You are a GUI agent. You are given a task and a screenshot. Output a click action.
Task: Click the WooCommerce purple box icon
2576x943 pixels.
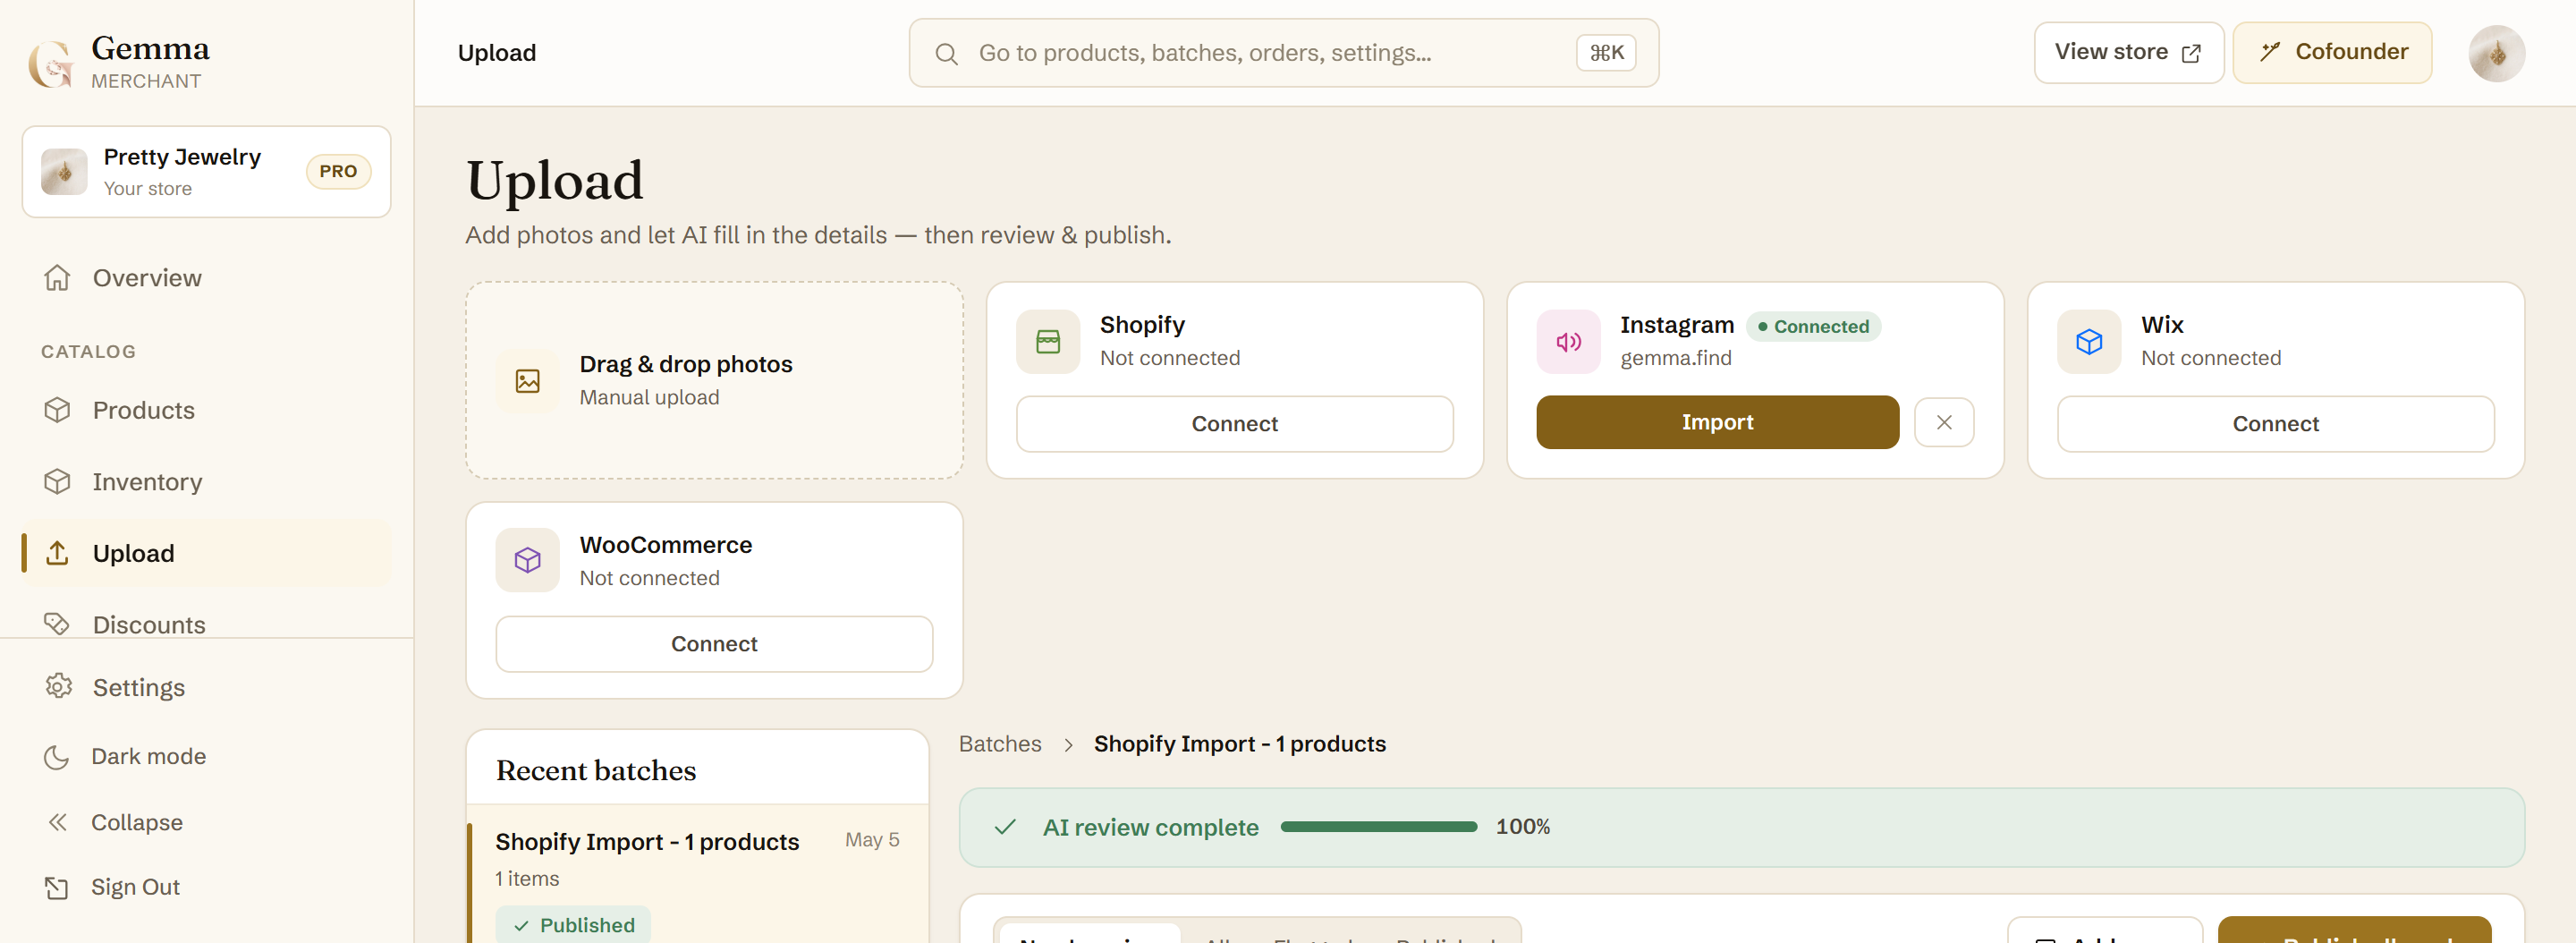coord(527,560)
